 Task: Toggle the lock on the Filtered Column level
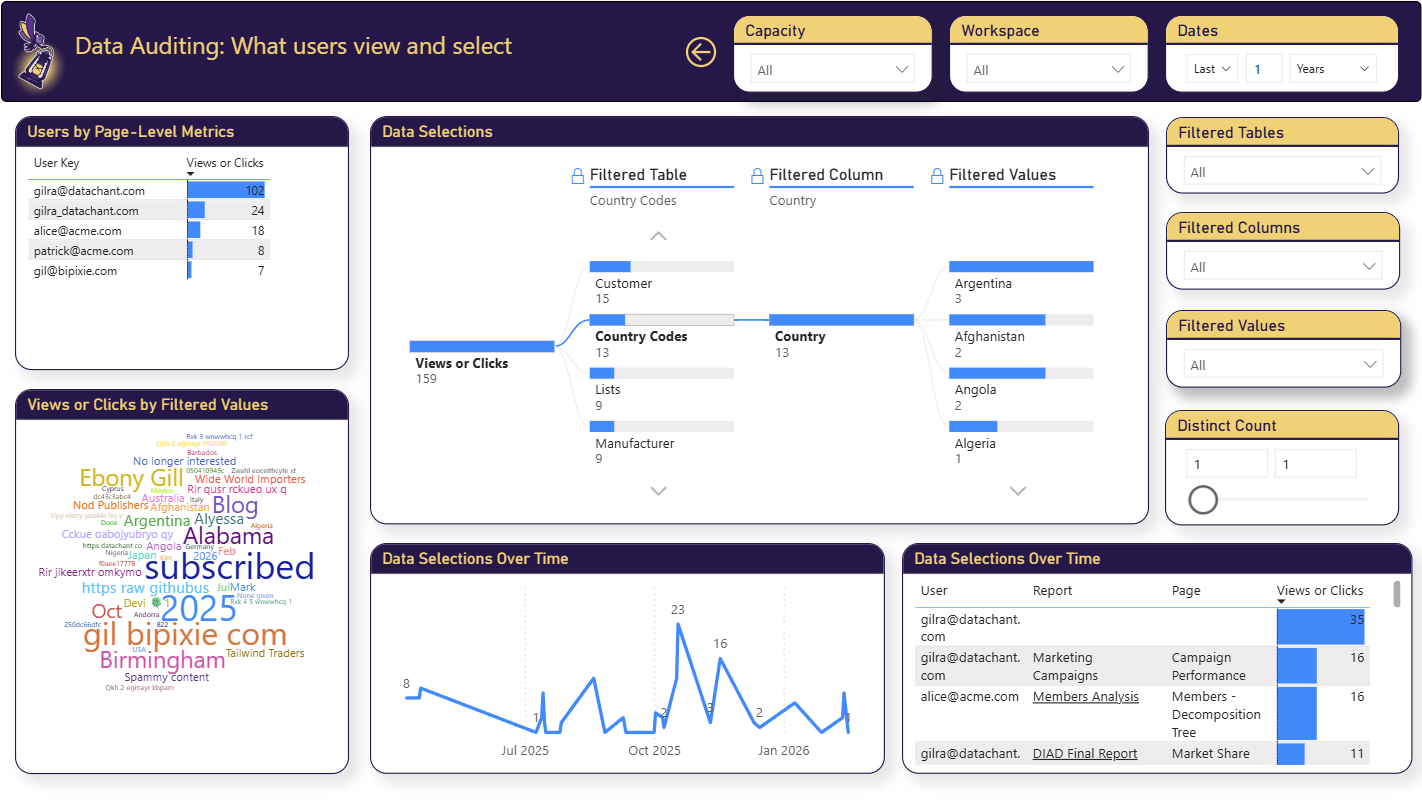coord(756,174)
